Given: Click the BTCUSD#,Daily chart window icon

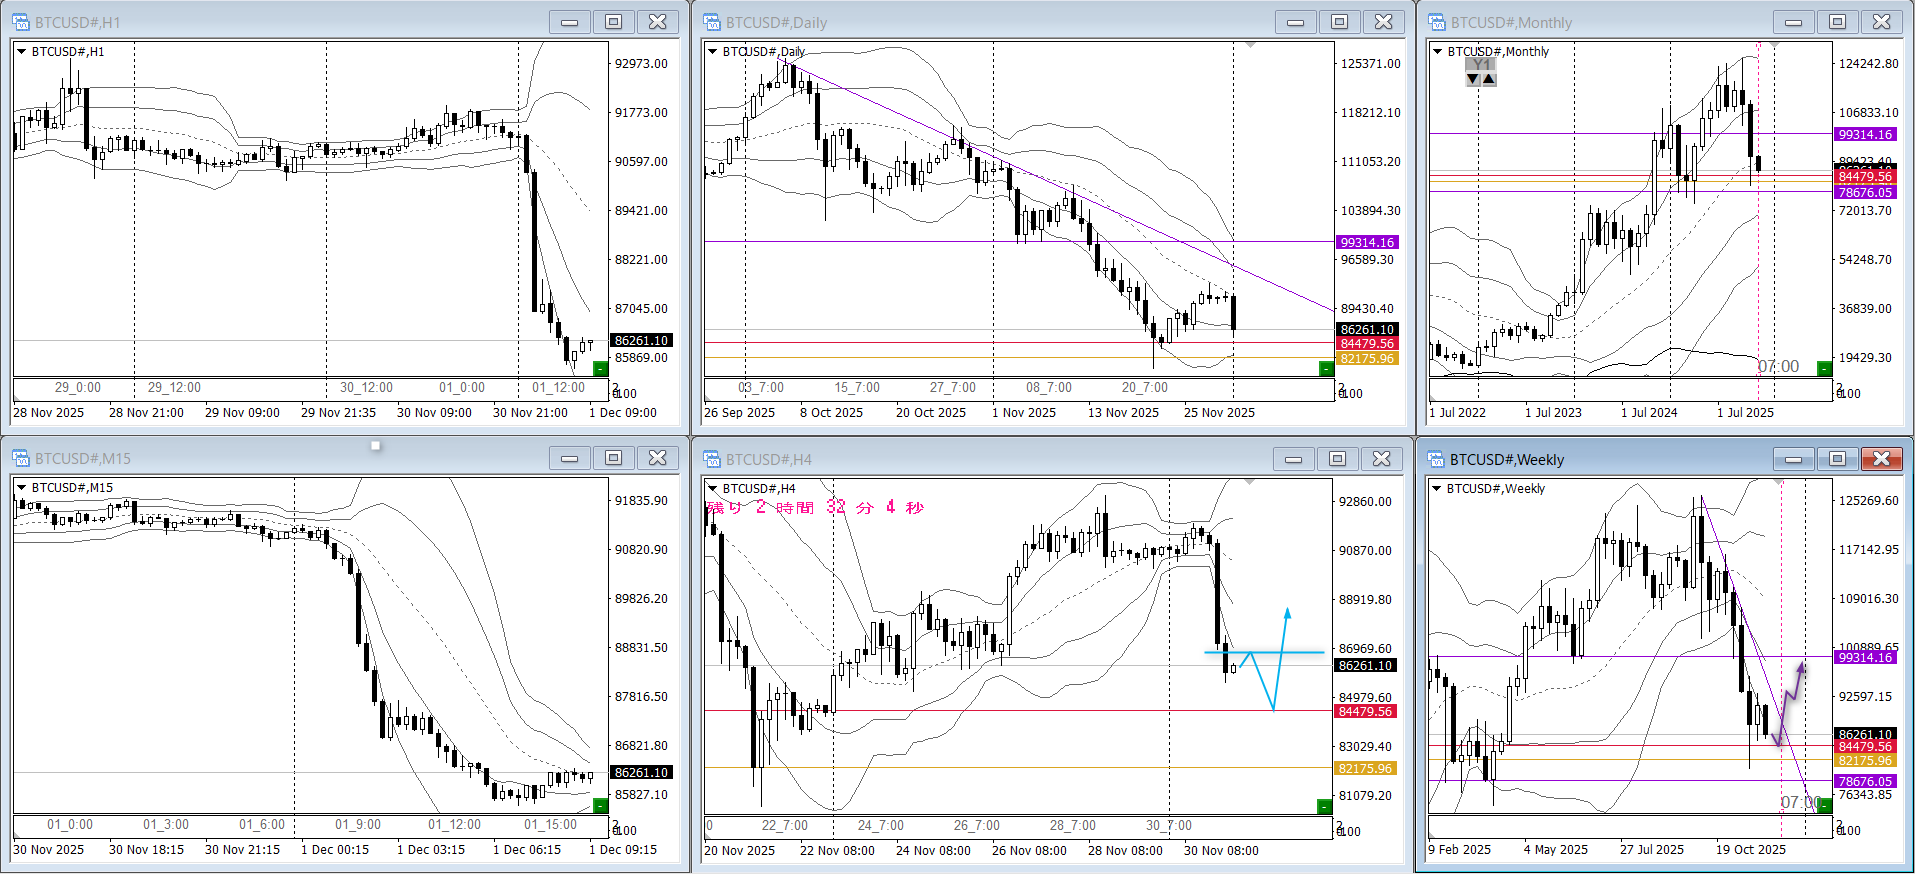Looking at the screenshot, I should click(712, 22).
